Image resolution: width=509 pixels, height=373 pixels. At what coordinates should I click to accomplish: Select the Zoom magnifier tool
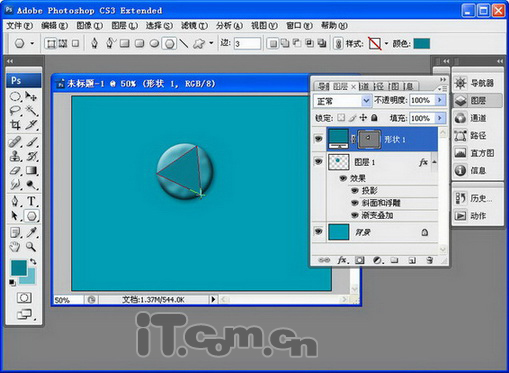[x=31, y=247]
